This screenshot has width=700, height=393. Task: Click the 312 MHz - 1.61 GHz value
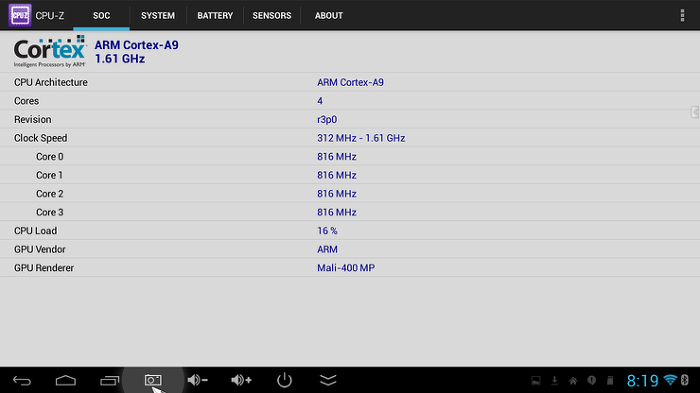361,138
